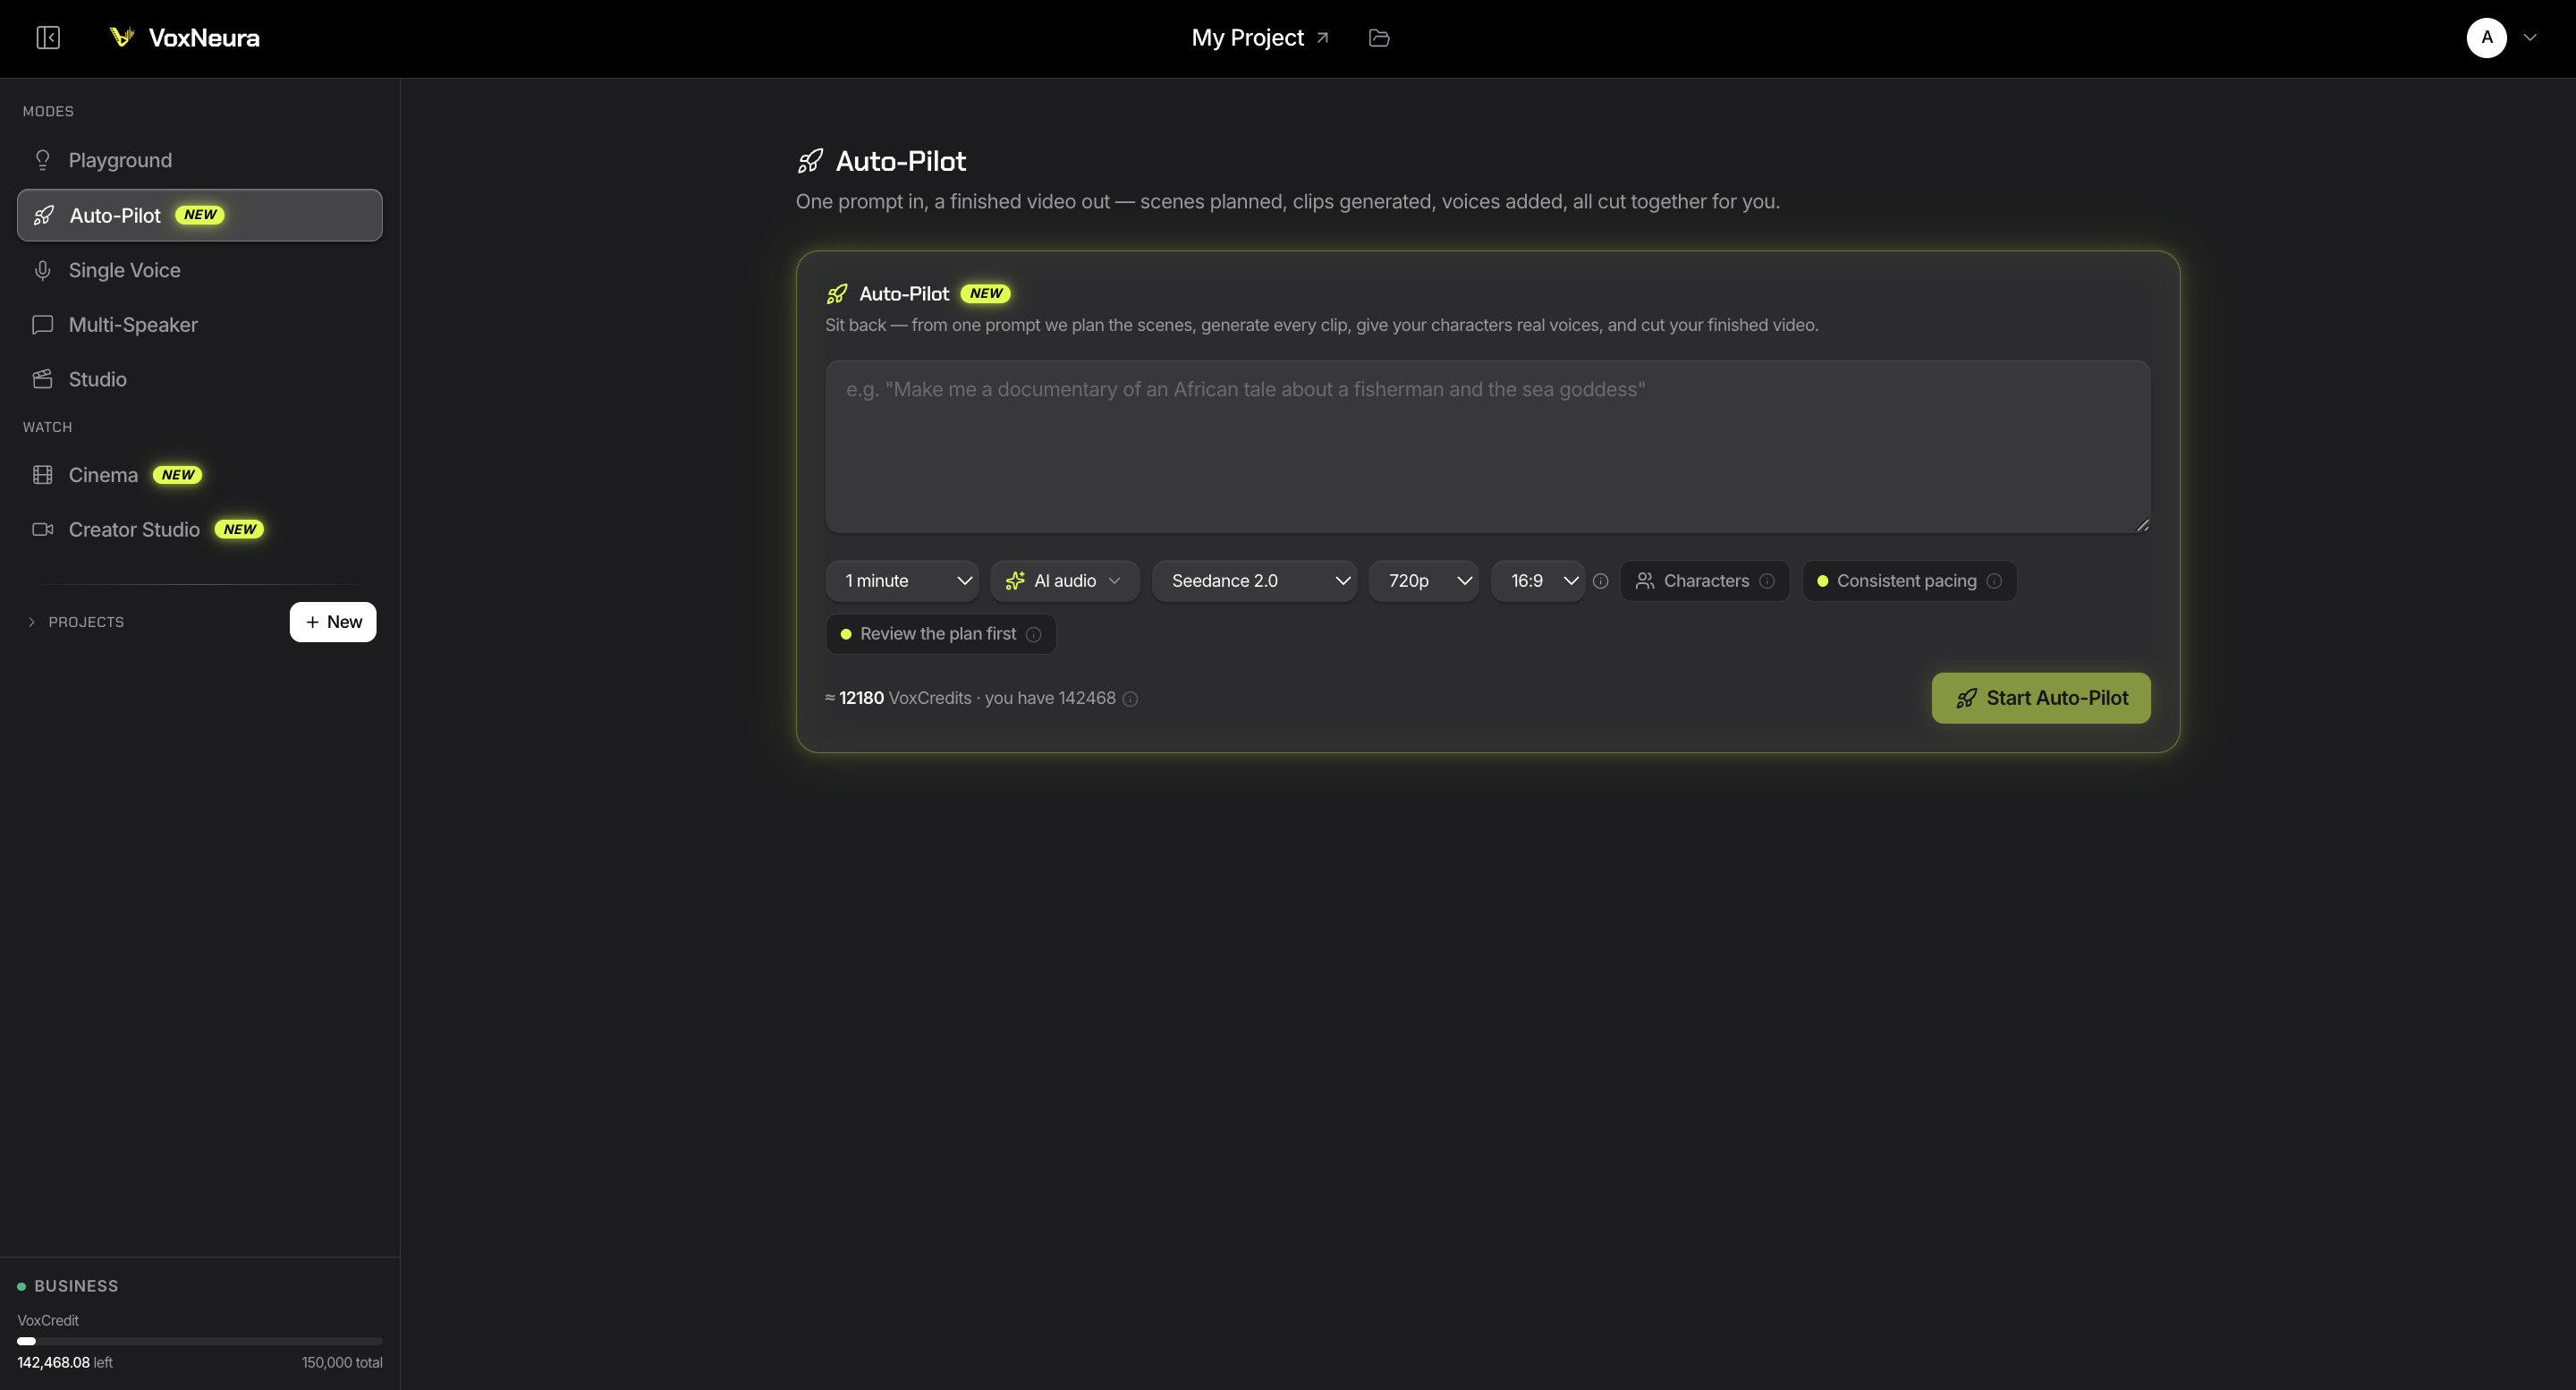Click the rocket icon beside page heading Auto-Pilot
The image size is (2576, 1390).
tap(810, 161)
